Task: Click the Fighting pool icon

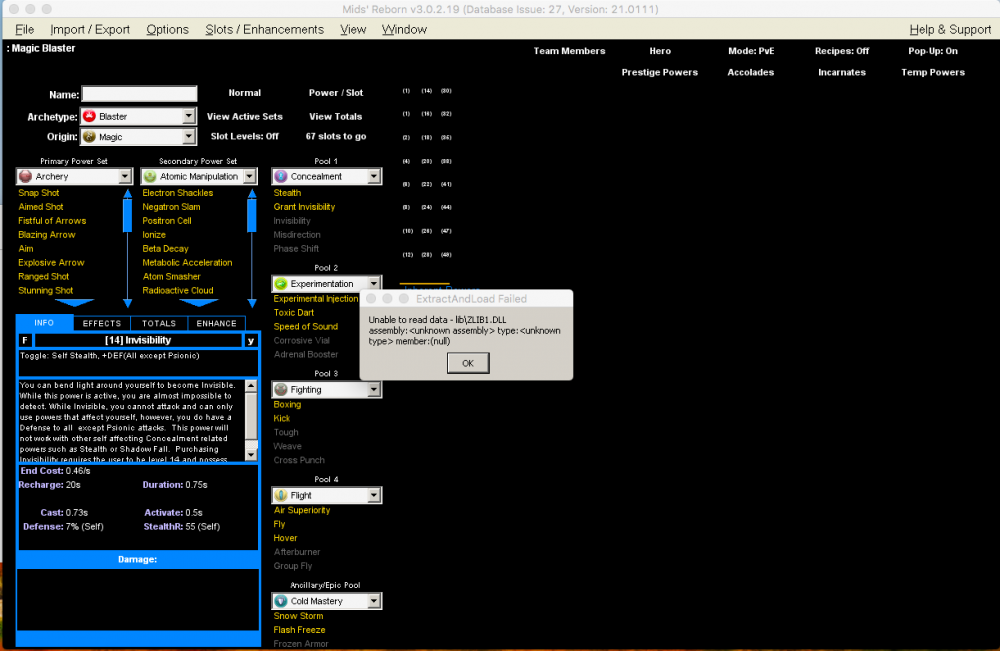Action: coord(281,390)
